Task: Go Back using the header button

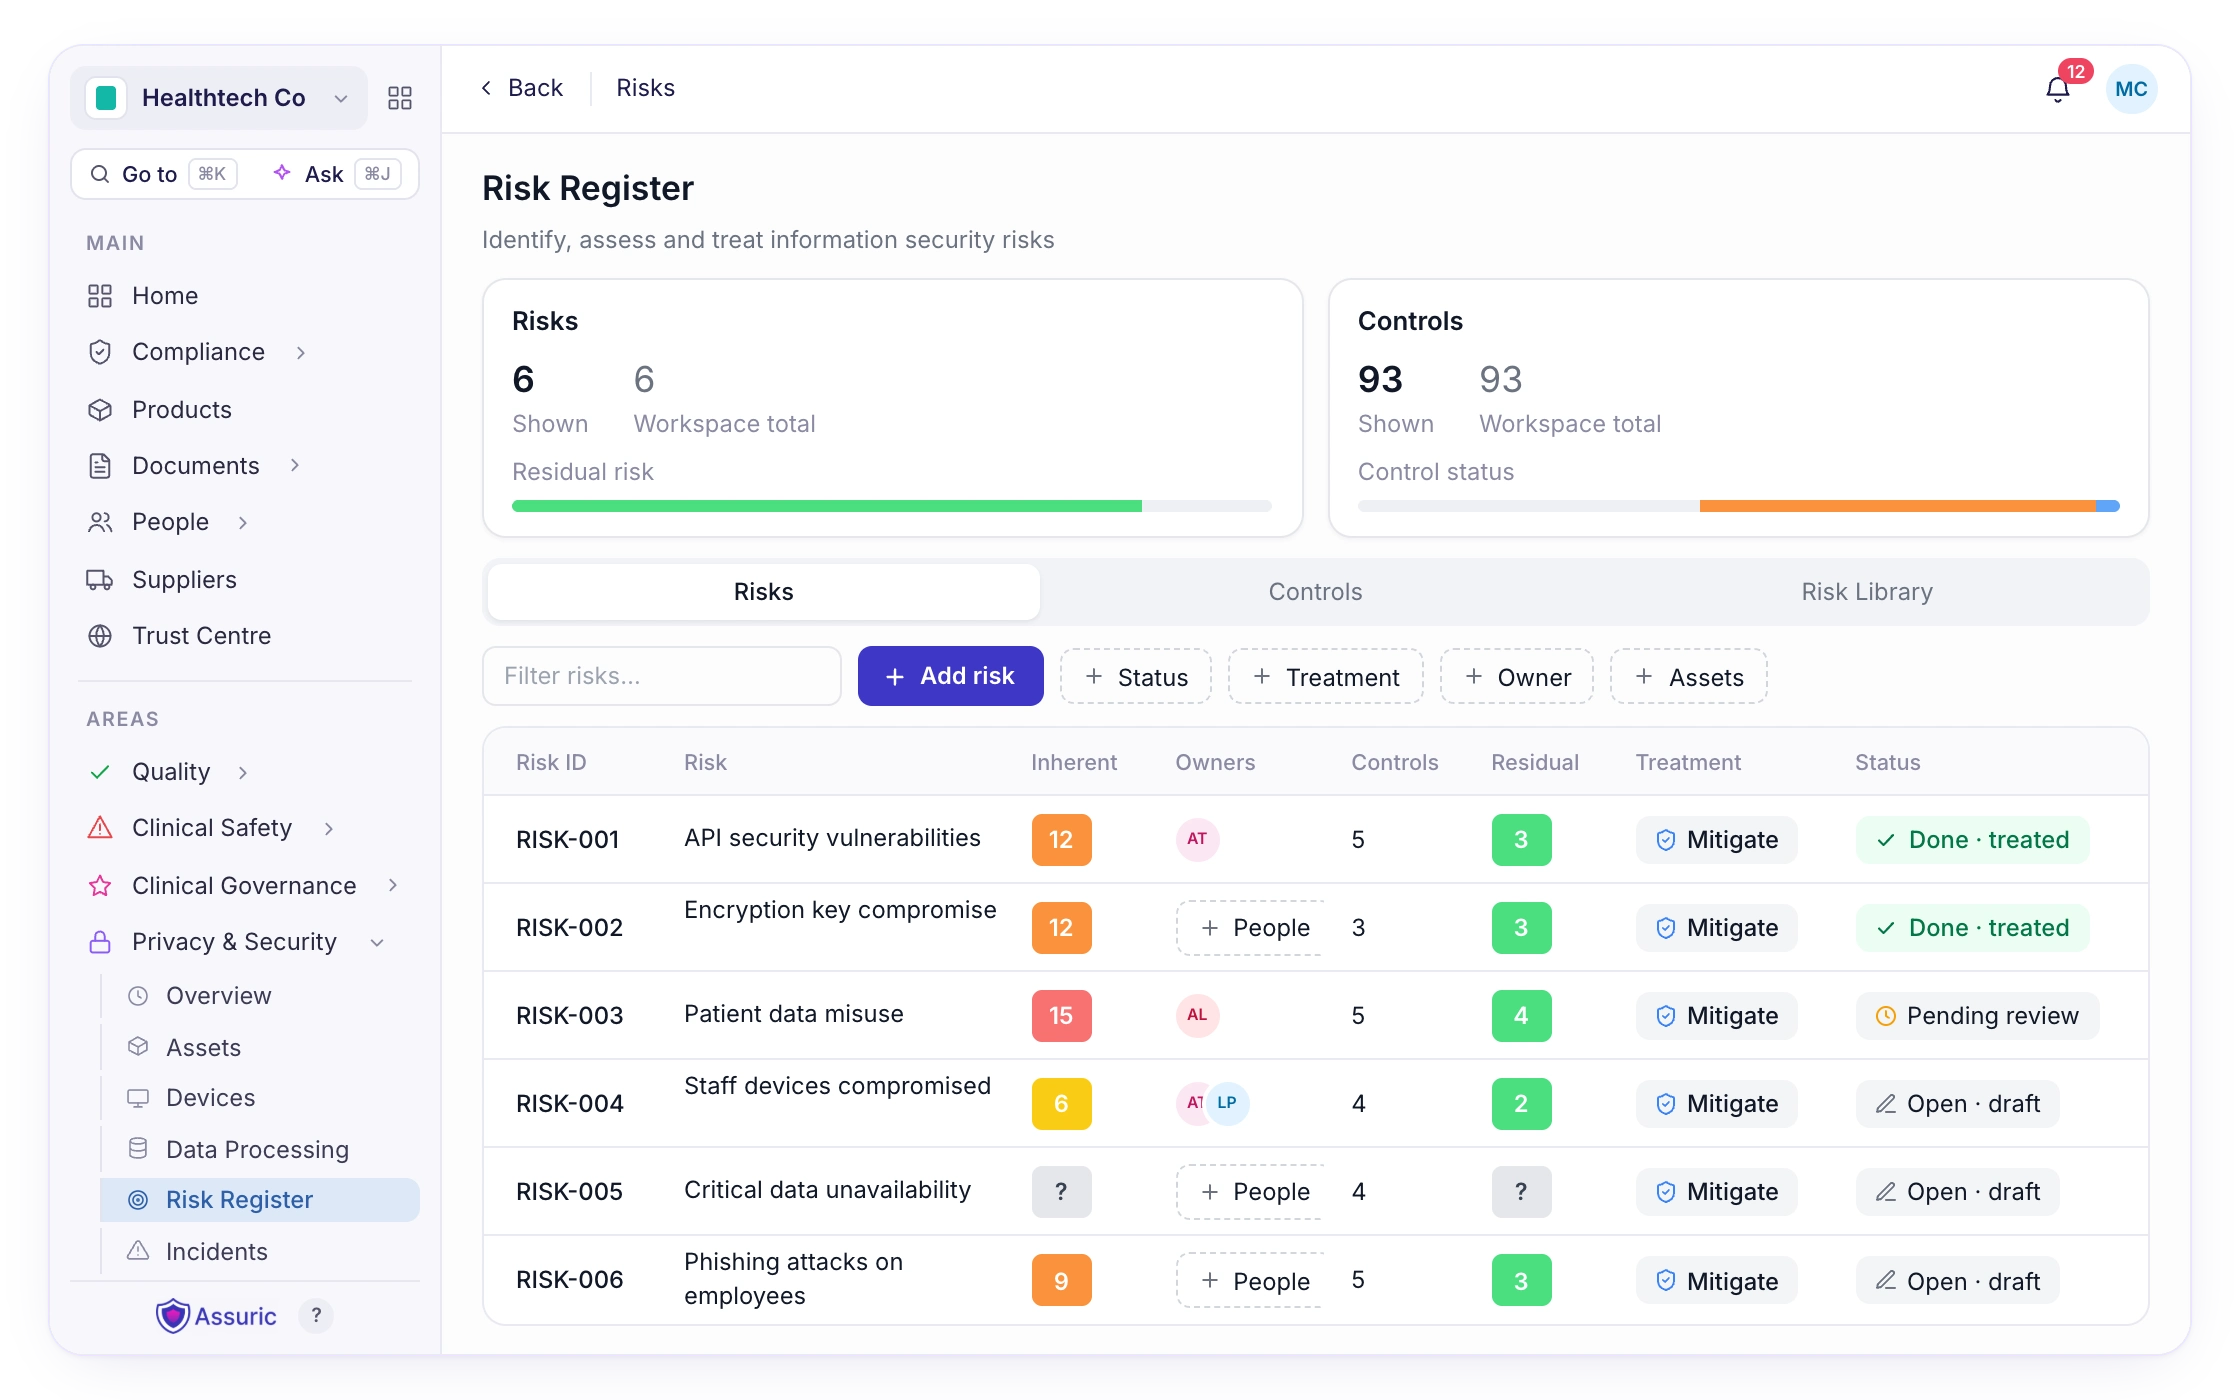Action: click(x=522, y=88)
